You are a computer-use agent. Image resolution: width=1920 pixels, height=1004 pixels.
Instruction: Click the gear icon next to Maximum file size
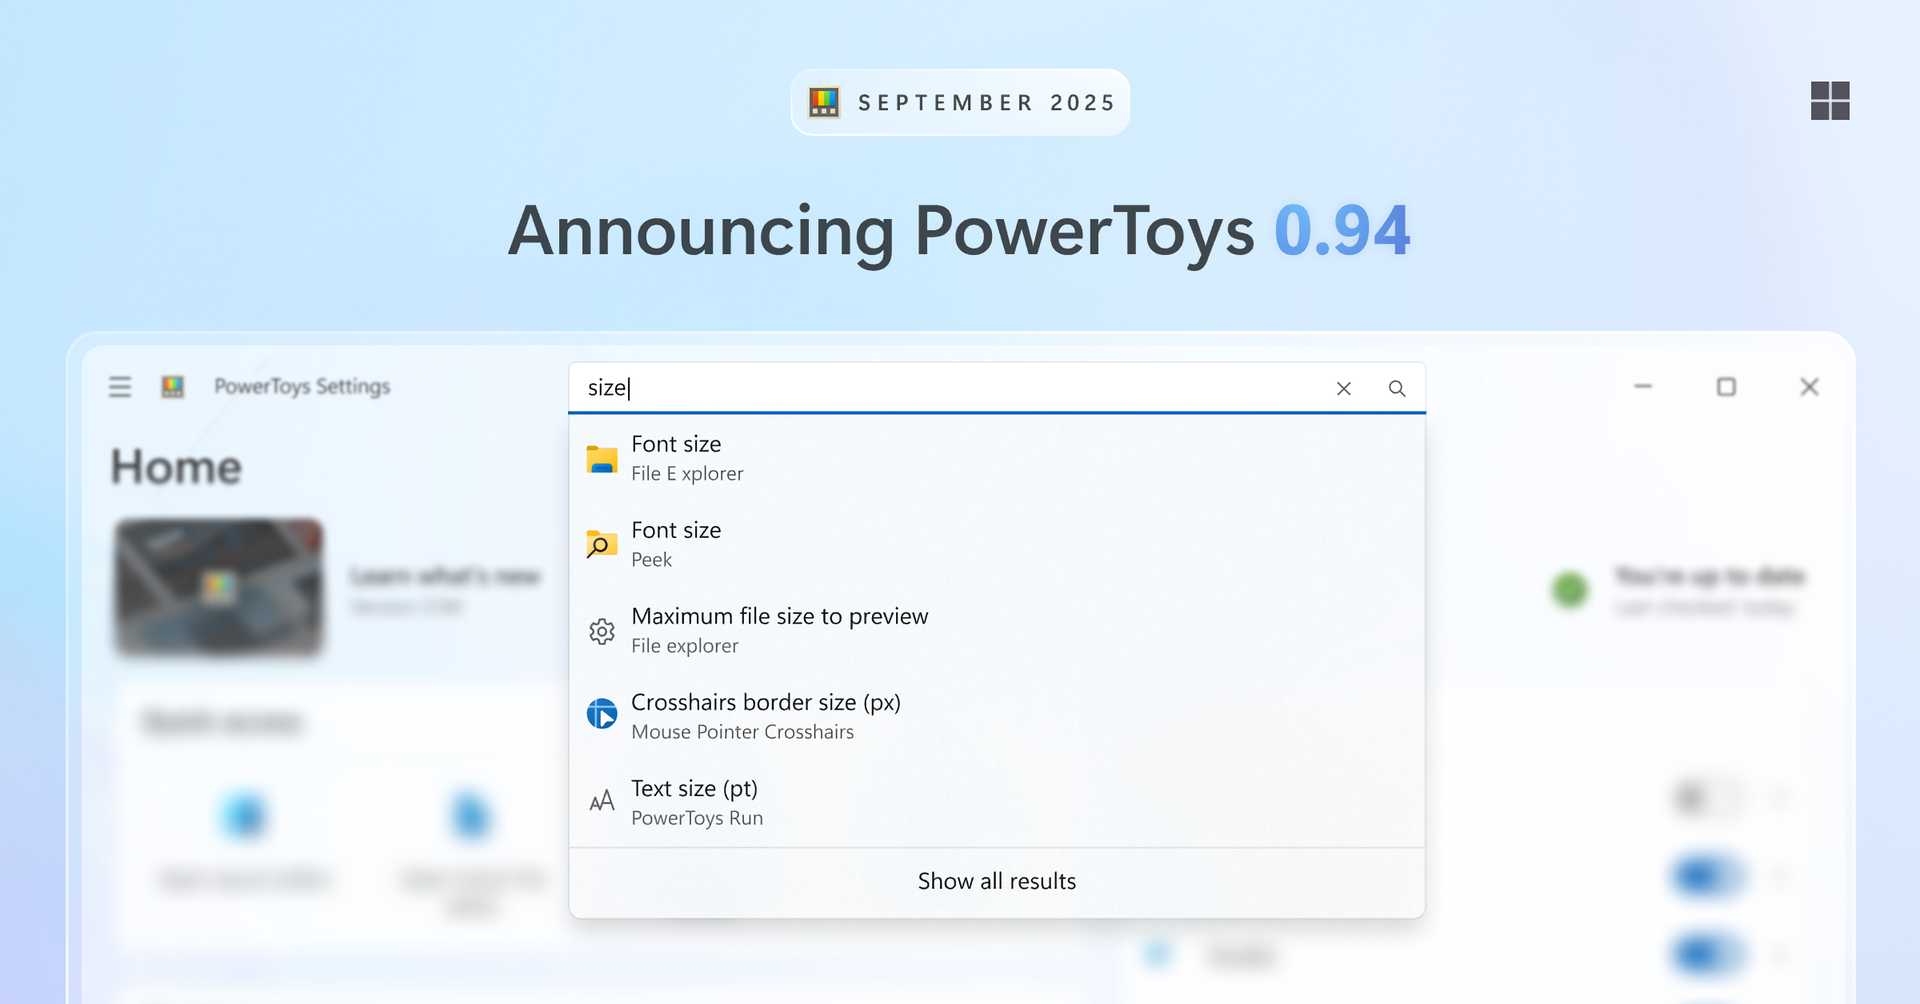[x=601, y=631]
